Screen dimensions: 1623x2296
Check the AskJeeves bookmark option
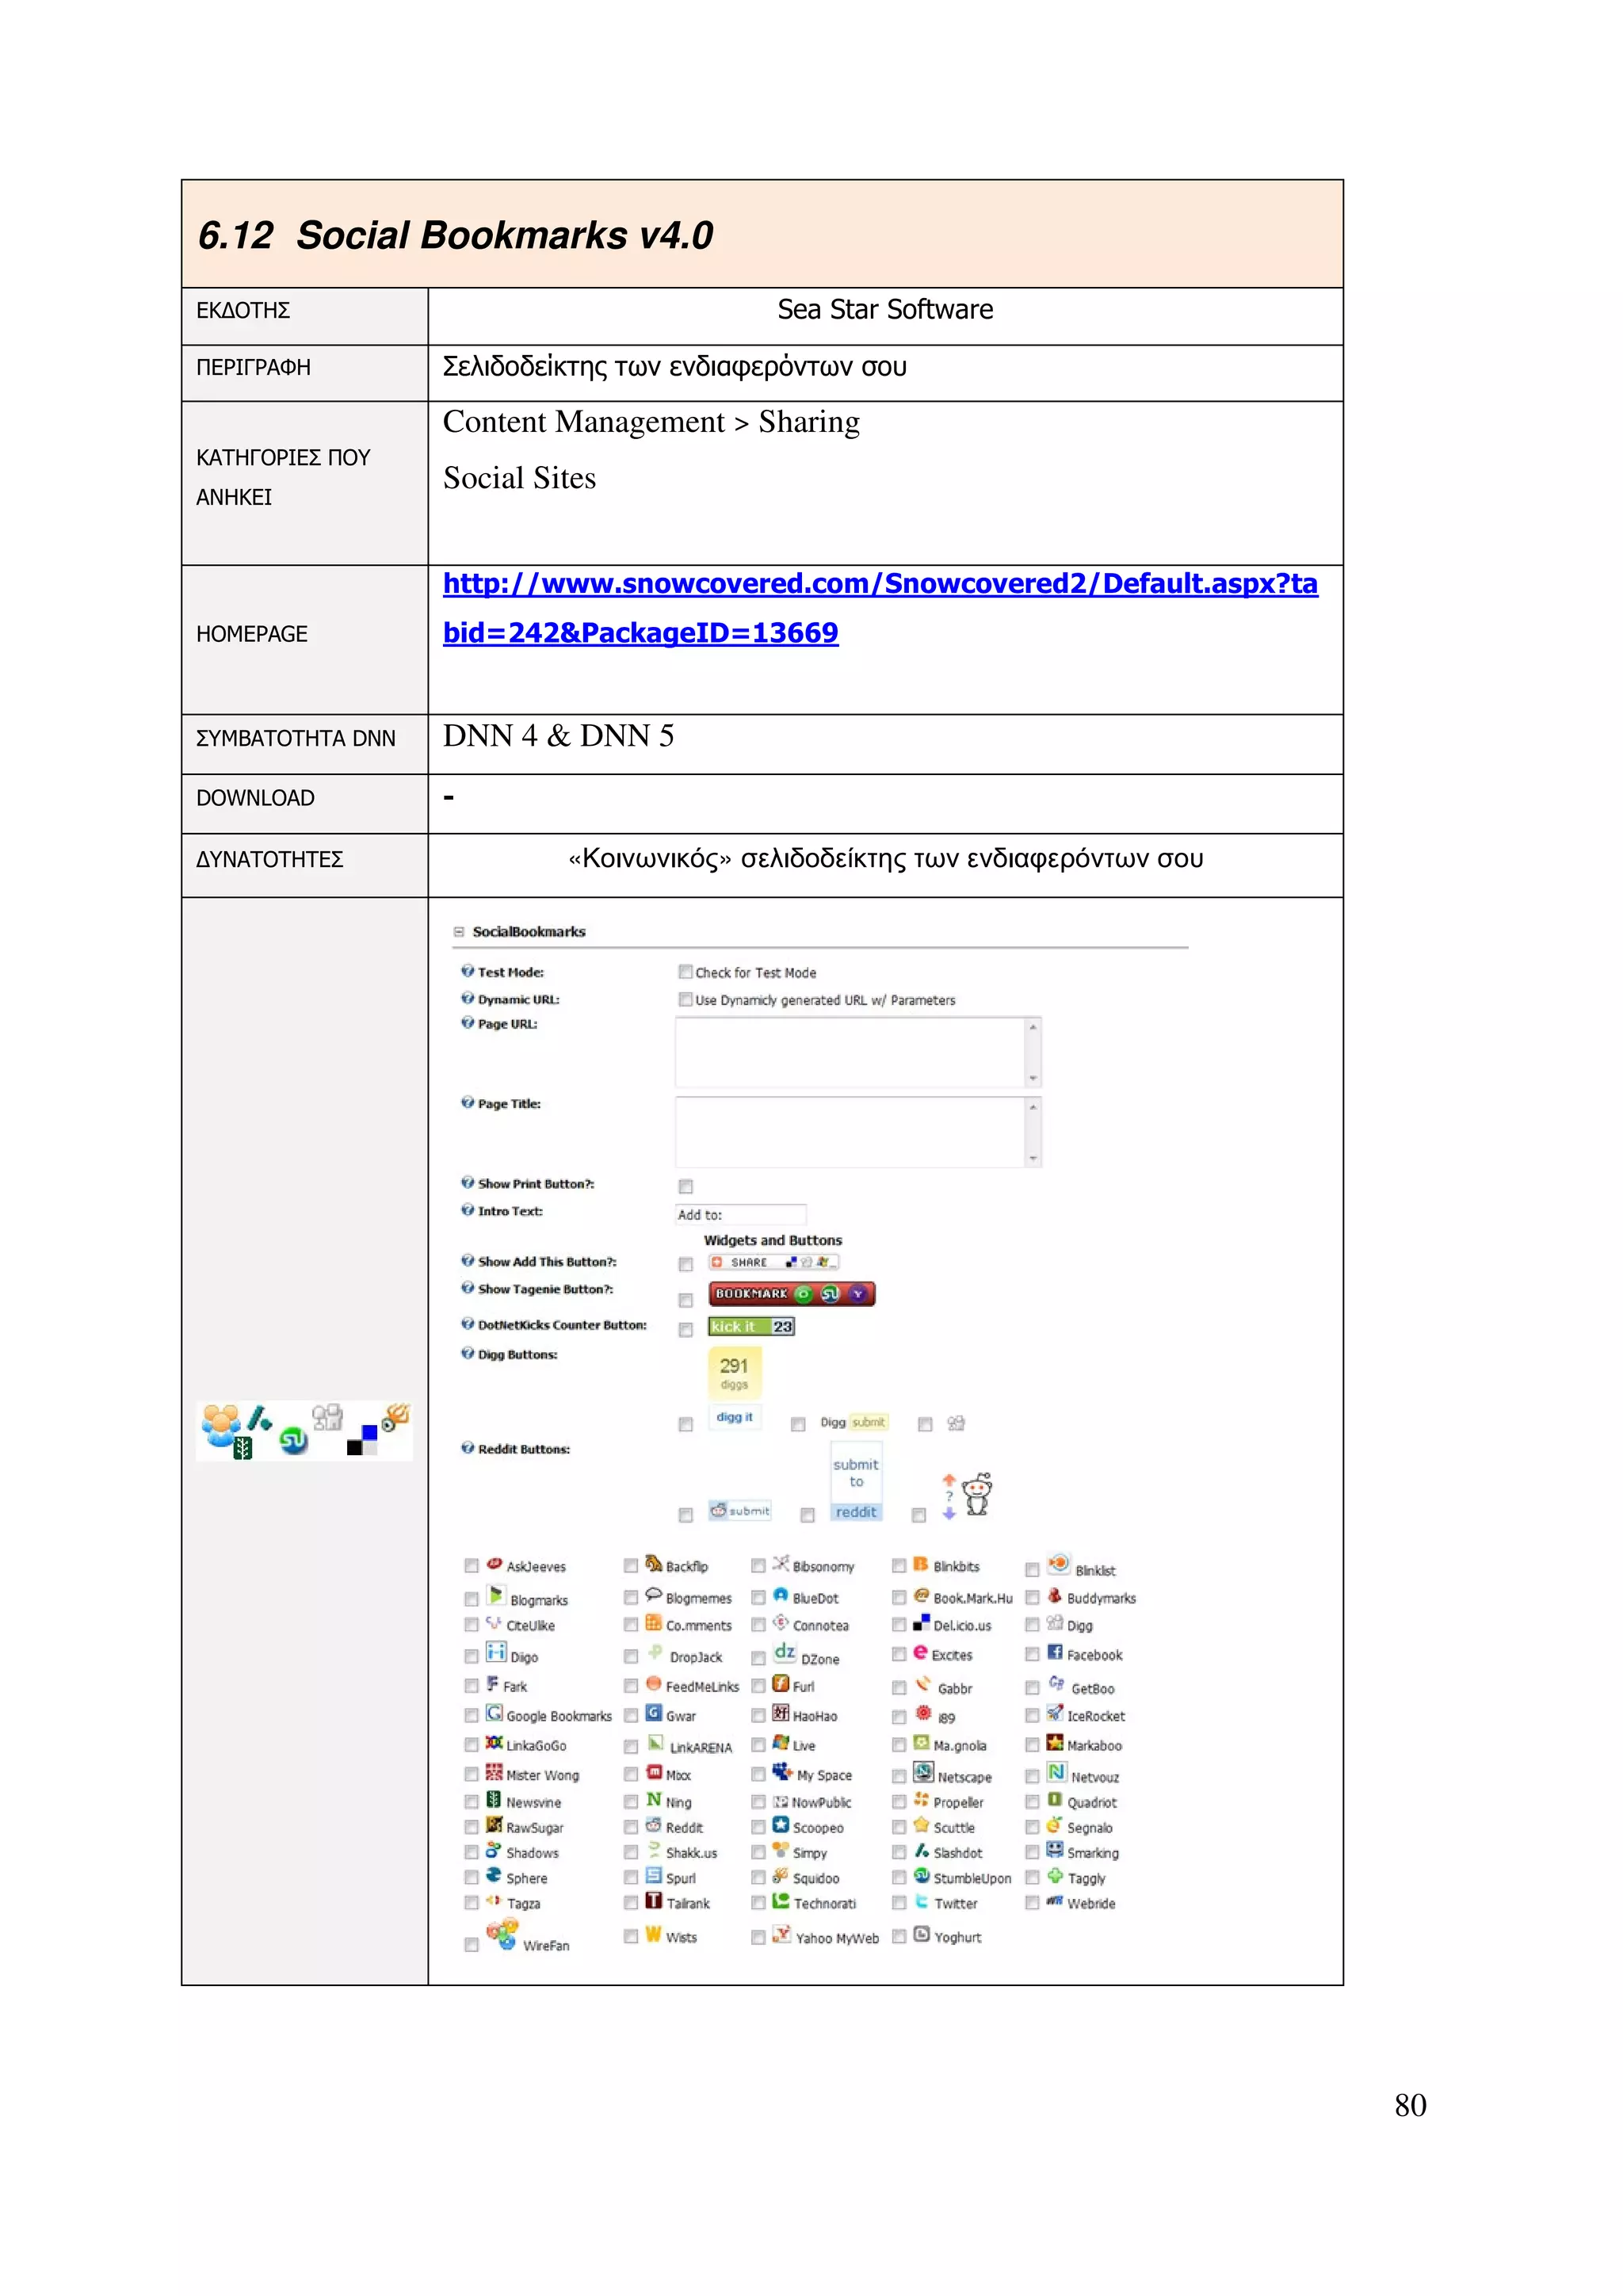click(471, 1566)
